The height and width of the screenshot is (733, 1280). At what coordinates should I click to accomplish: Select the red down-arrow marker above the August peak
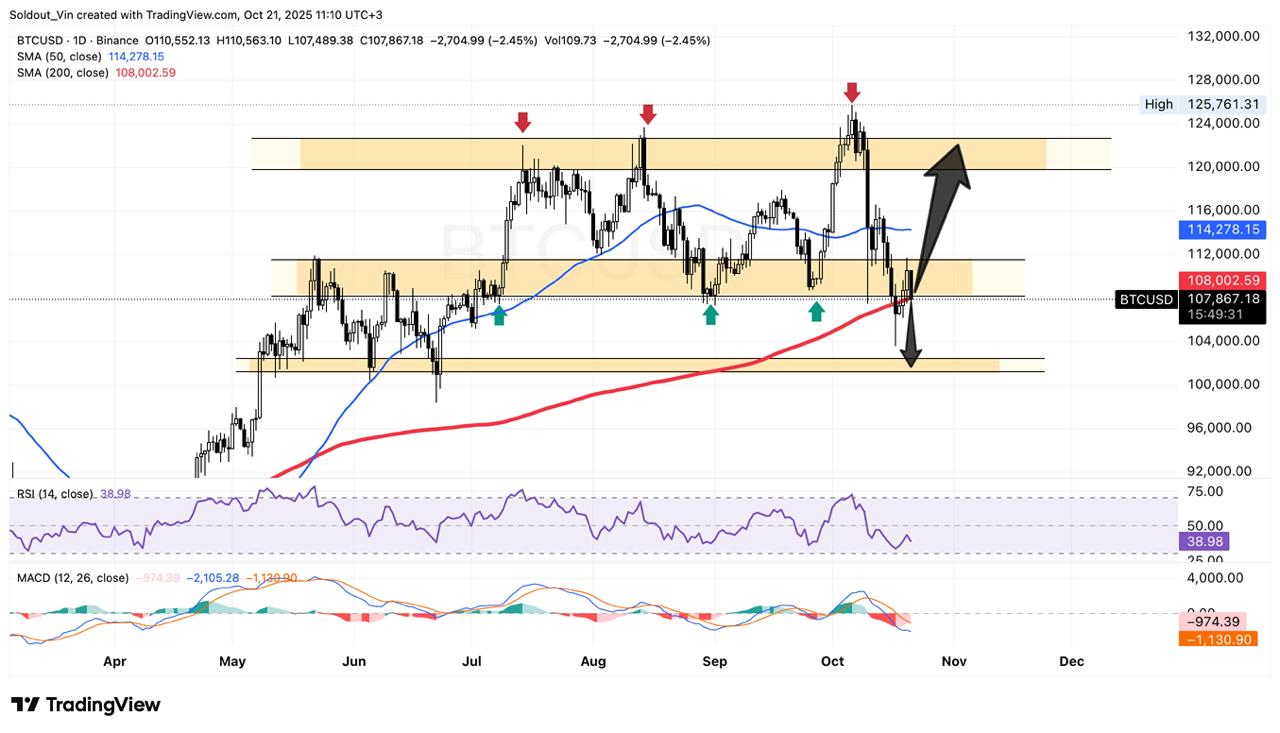click(x=646, y=115)
